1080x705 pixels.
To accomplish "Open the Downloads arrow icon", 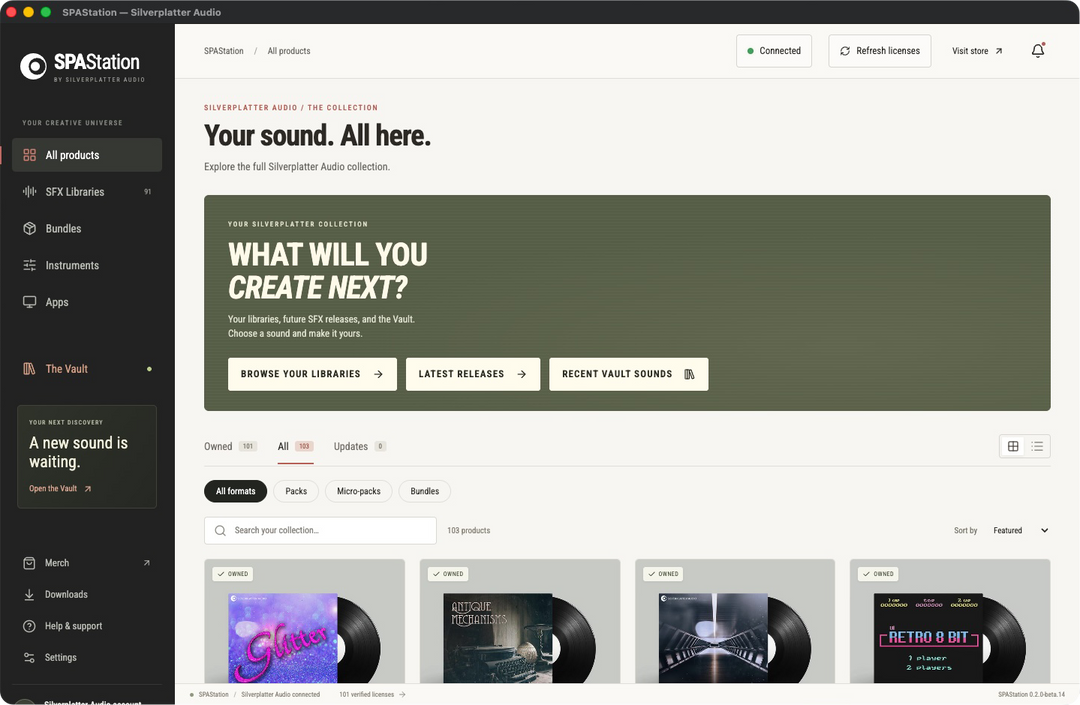I will (x=29, y=594).
